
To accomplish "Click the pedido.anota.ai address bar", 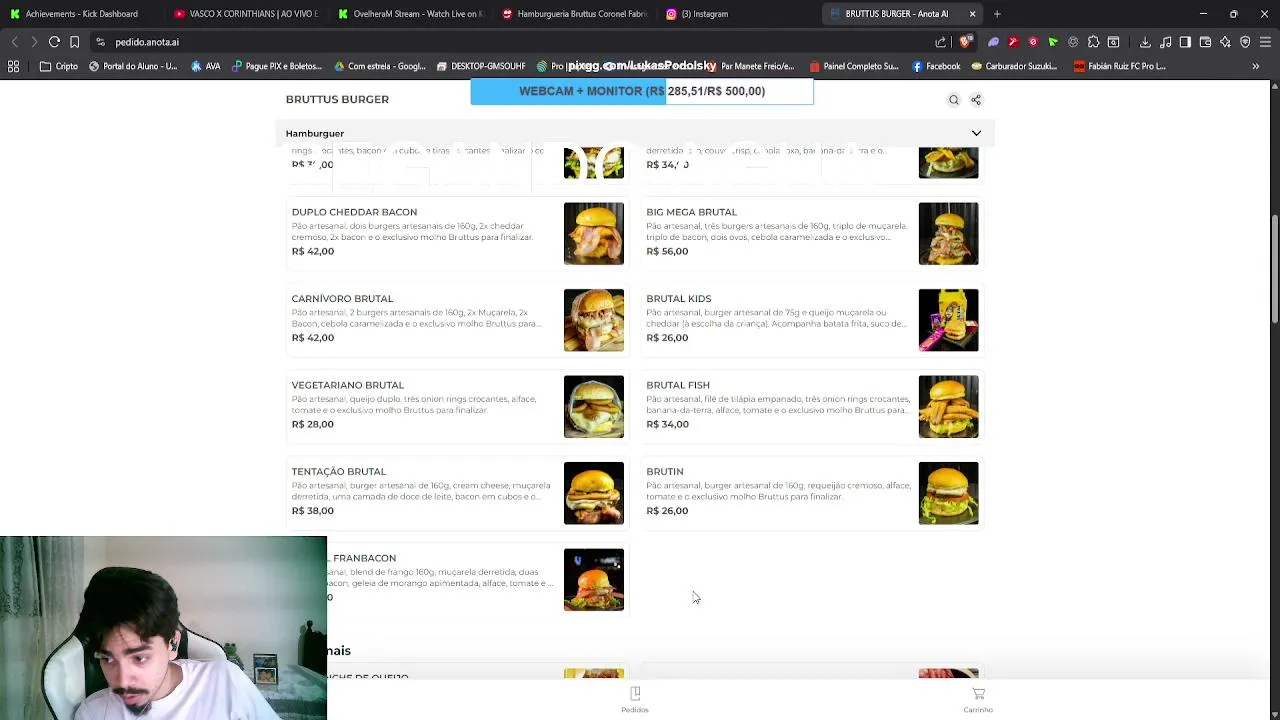I will tap(520, 42).
